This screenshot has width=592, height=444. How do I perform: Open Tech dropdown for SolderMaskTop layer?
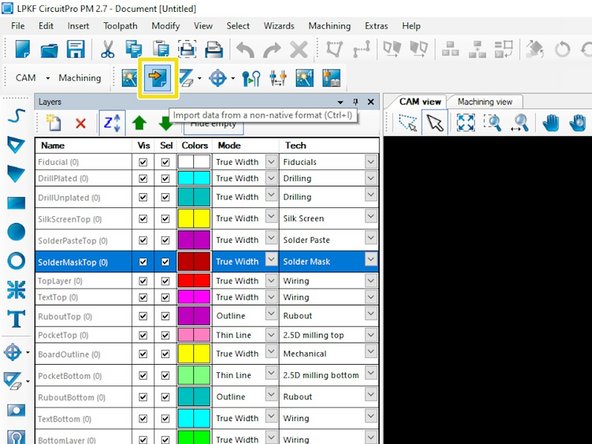tap(371, 259)
